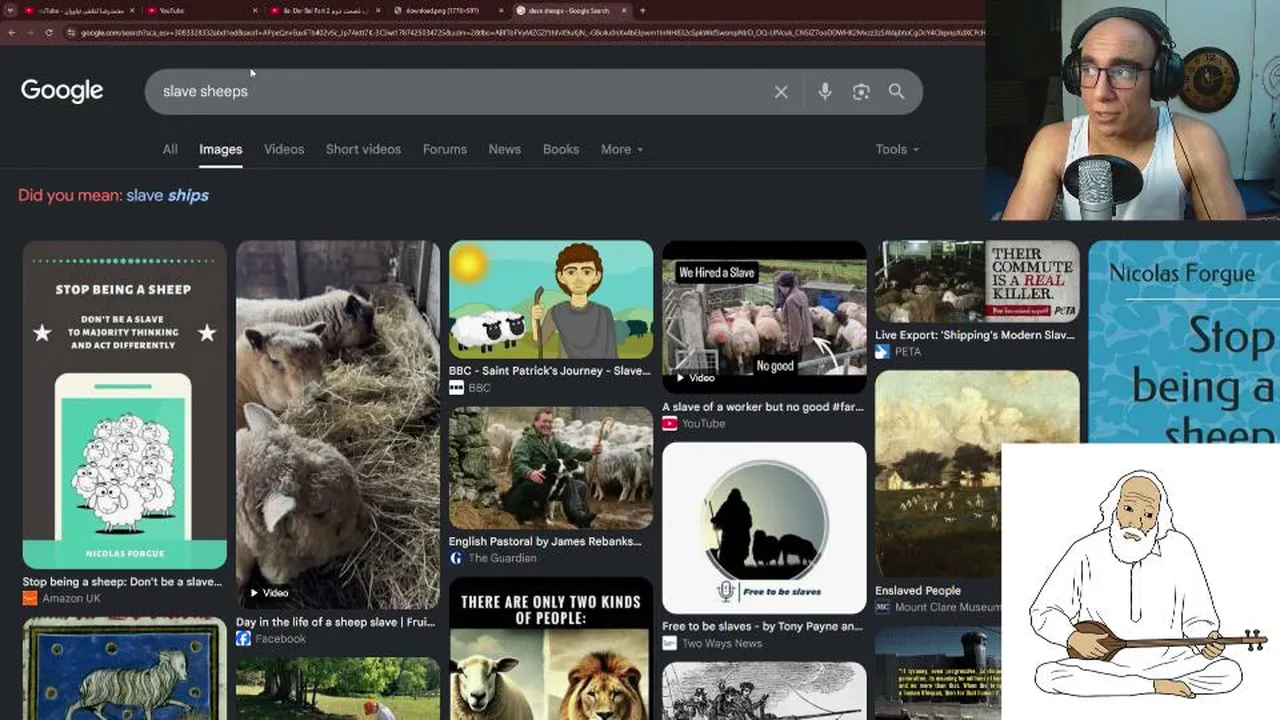
Task: Start voice search with the microphone icon
Action: pyautogui.click(x=825, y=92)
